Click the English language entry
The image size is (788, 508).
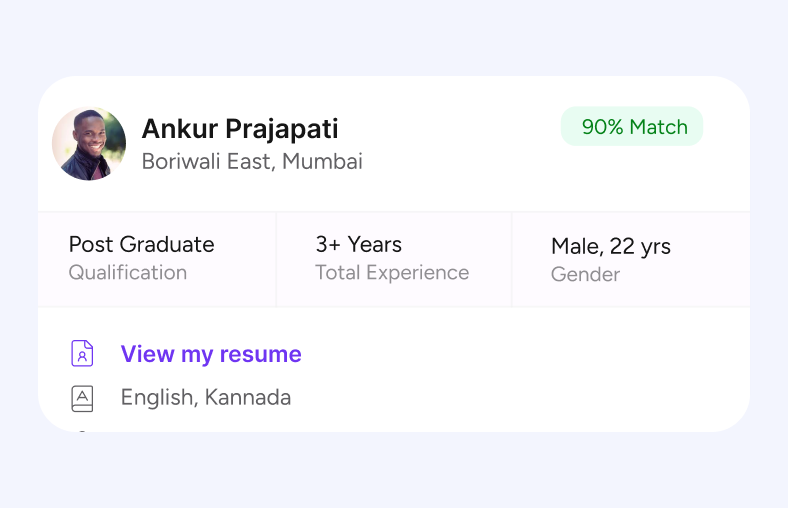tap(158, 398)
